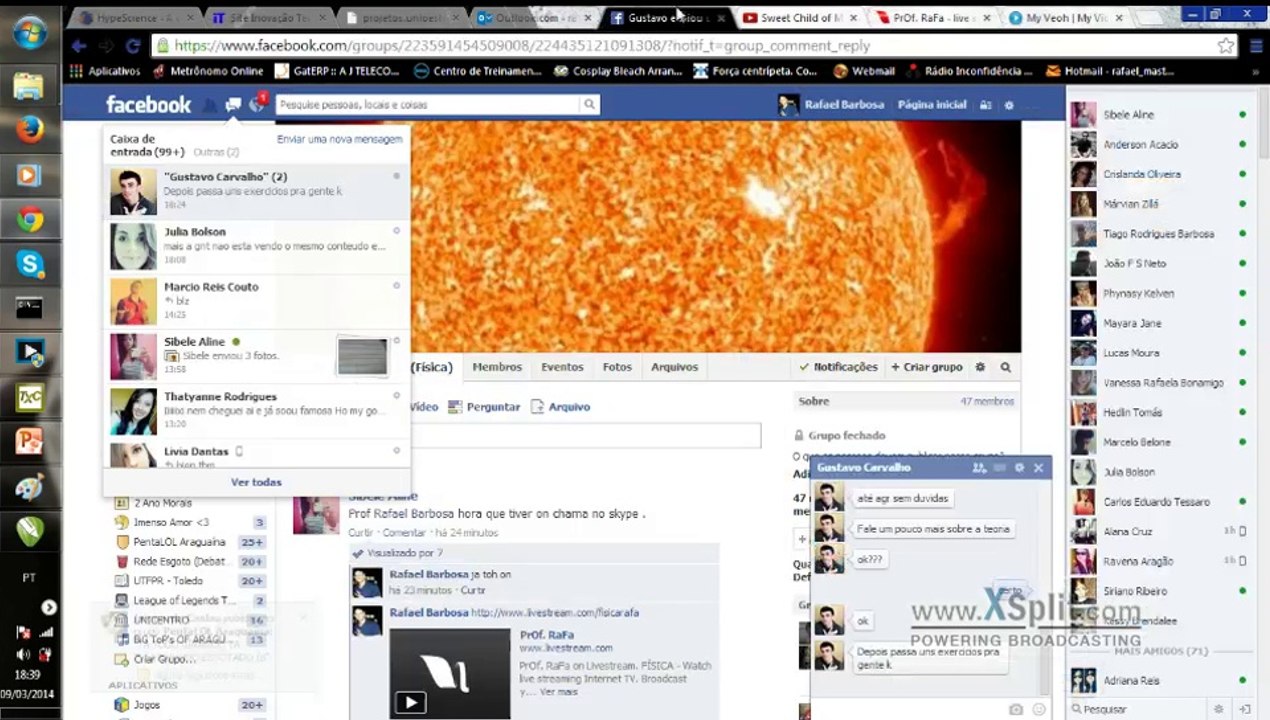
Task: Click the Pesquisar chat search field
Action: pyautogui.click(x=1140, y=709)
